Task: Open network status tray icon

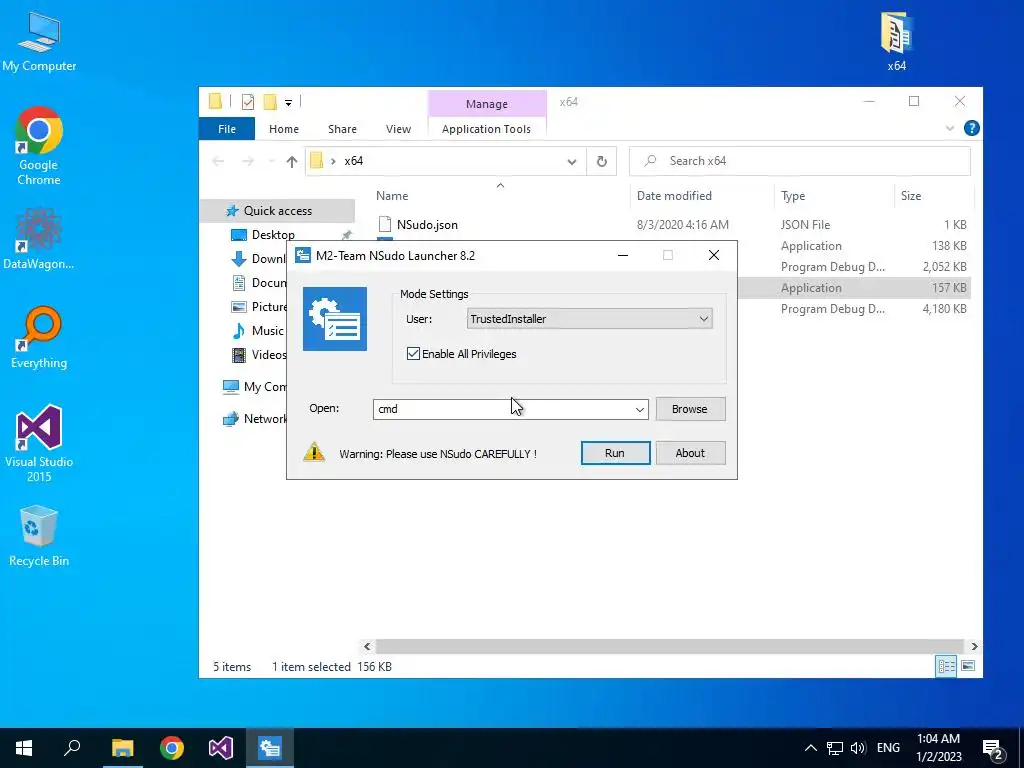Action: (x=835, y=748)
